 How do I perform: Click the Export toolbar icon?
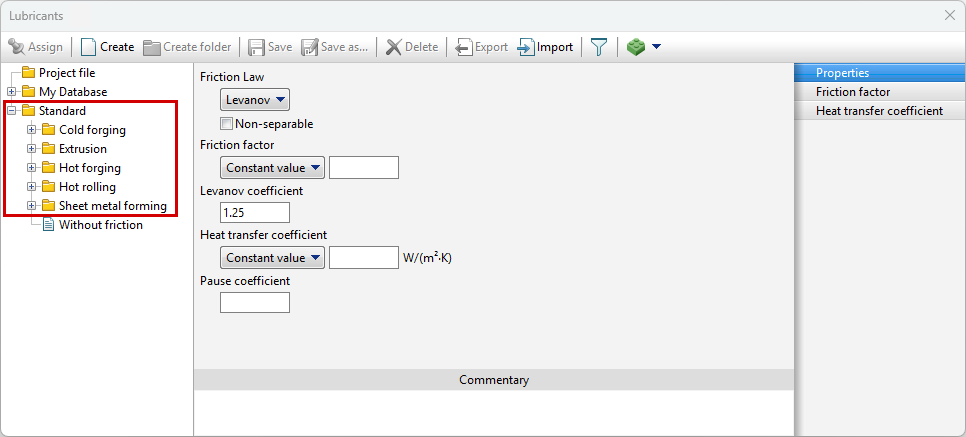click(x=464, y=47)
